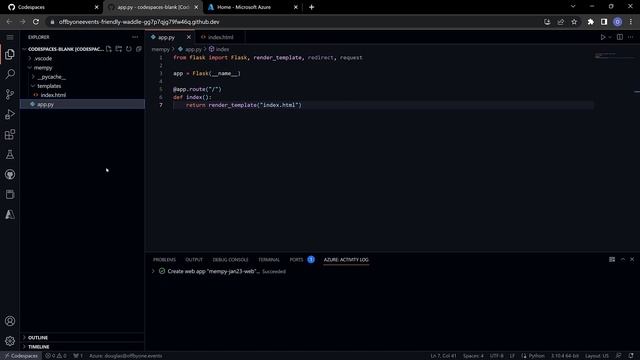The width and height of the screenshot is (640, 360).
Task: Open browser extensions puzzle icon
Action: 591,22
